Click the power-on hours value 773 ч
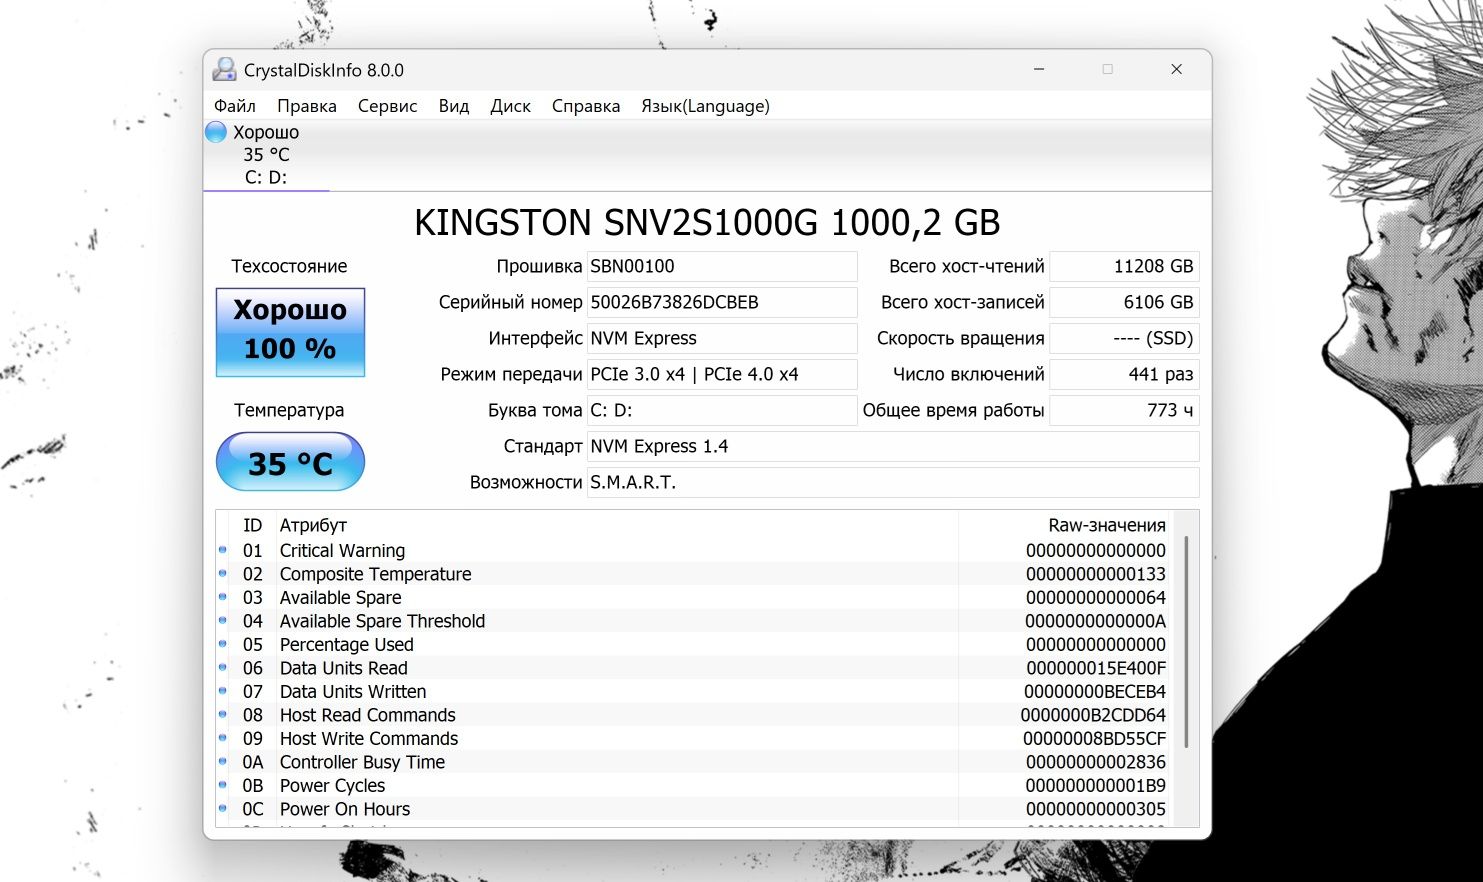 click(1124, 410)
